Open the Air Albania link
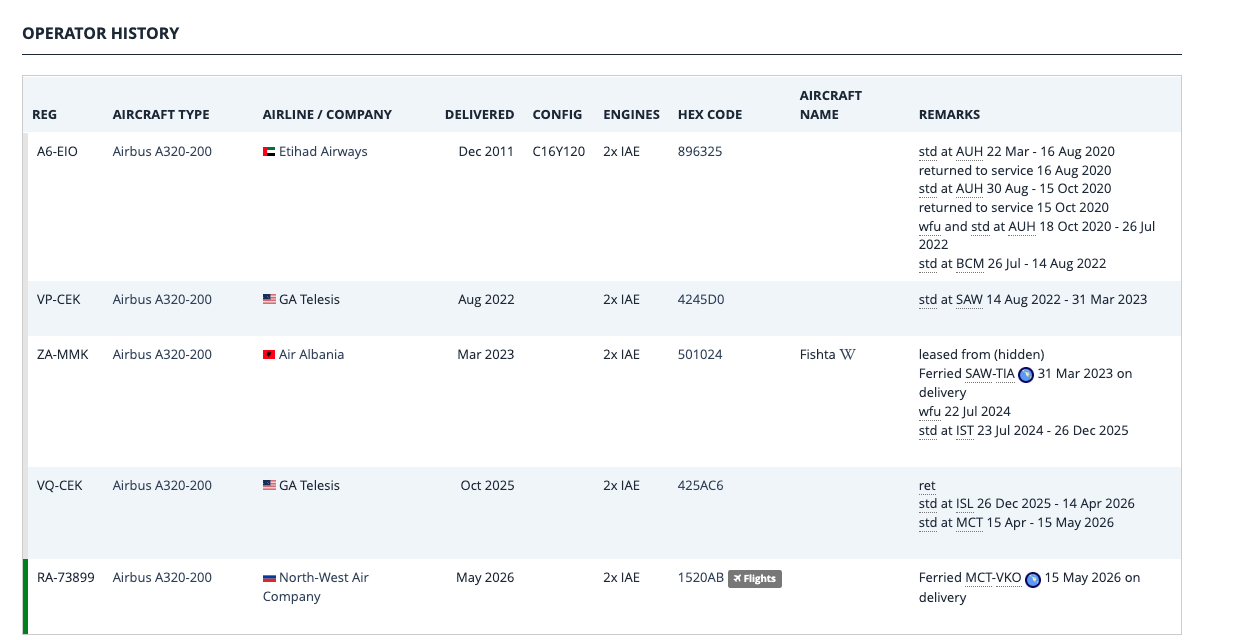Screen dimensions: 1235x640 [x=311, y=354]
